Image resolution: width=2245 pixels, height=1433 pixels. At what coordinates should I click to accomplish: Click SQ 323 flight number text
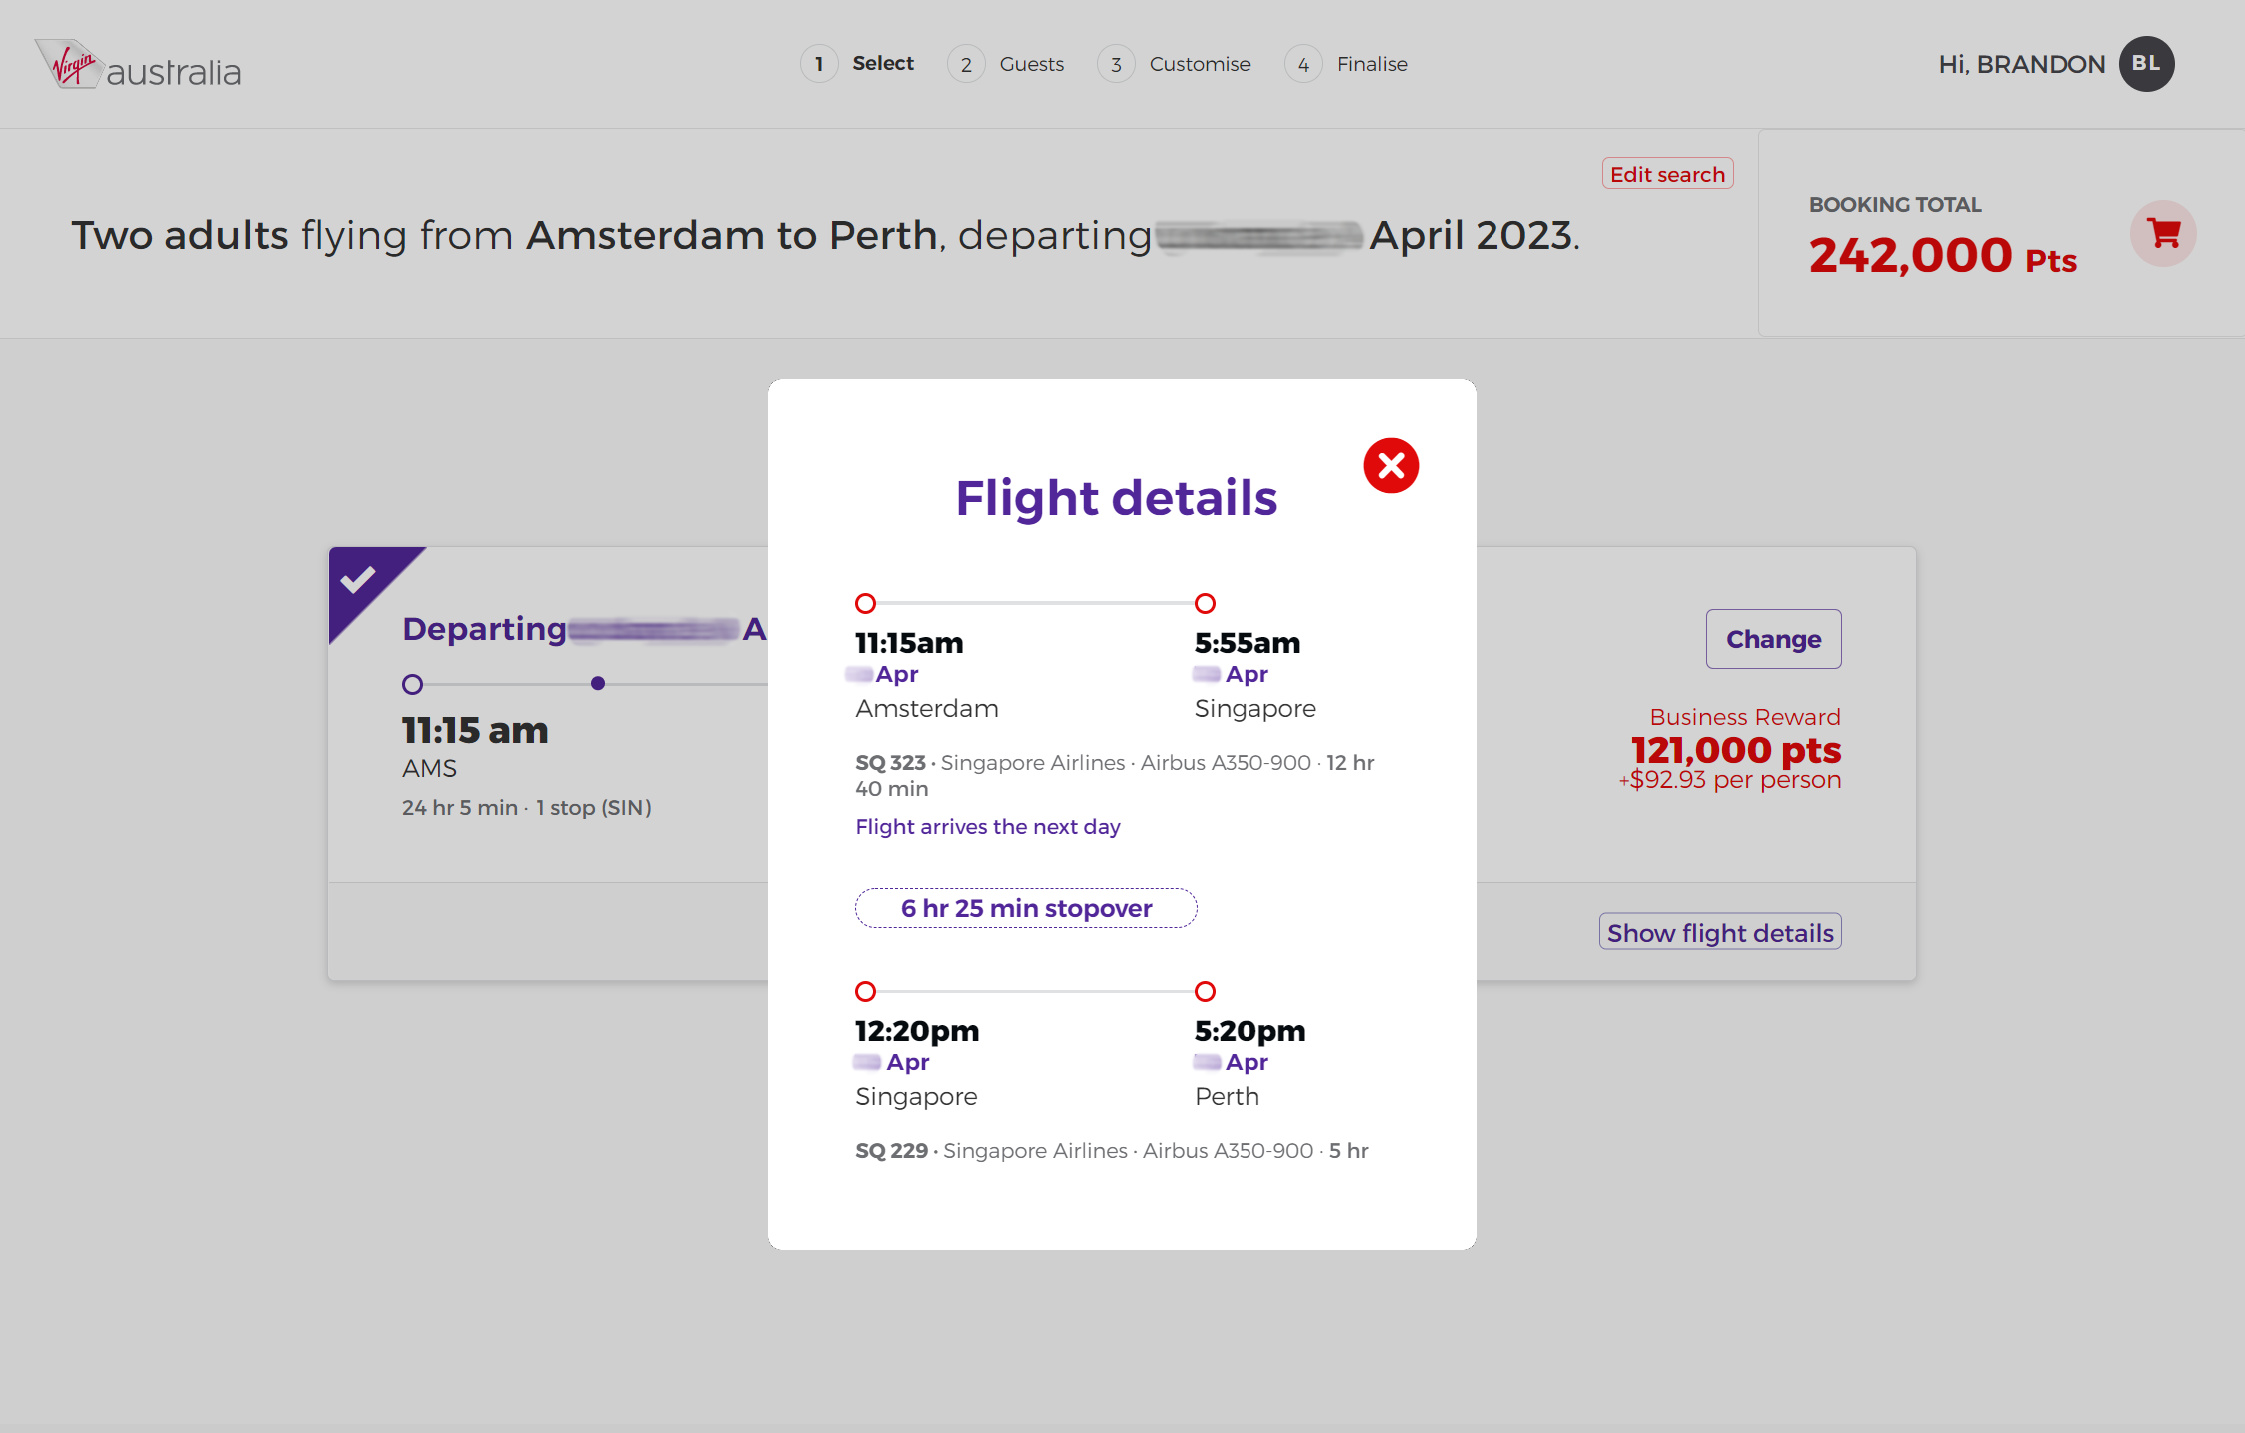(x=890, y=763)
